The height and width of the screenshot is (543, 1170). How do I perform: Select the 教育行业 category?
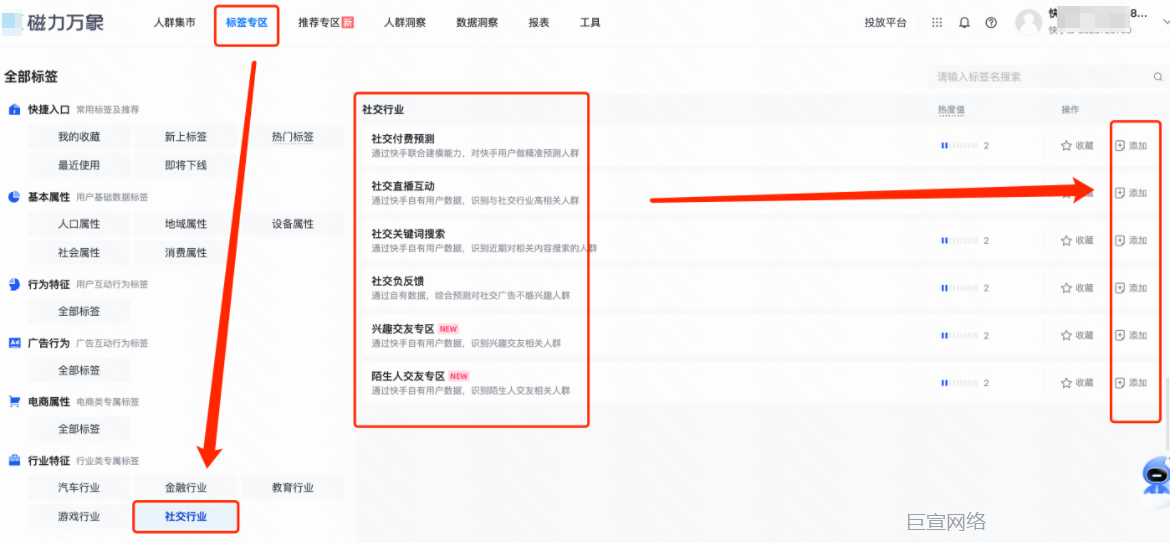[292, 488]
